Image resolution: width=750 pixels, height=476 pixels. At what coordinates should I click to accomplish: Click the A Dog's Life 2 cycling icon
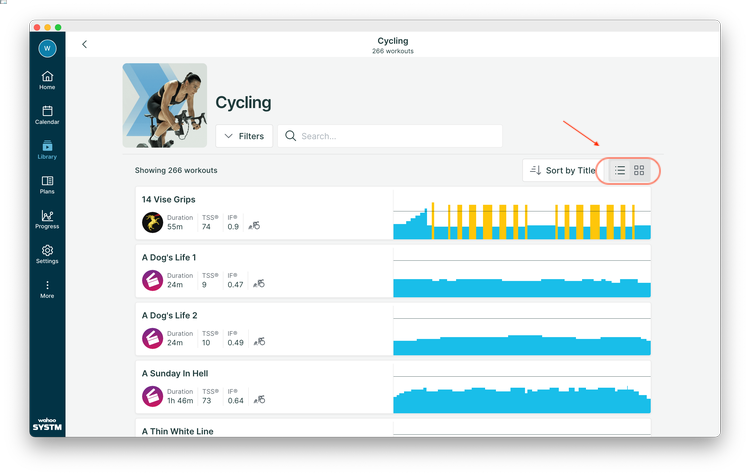point(259,342)
